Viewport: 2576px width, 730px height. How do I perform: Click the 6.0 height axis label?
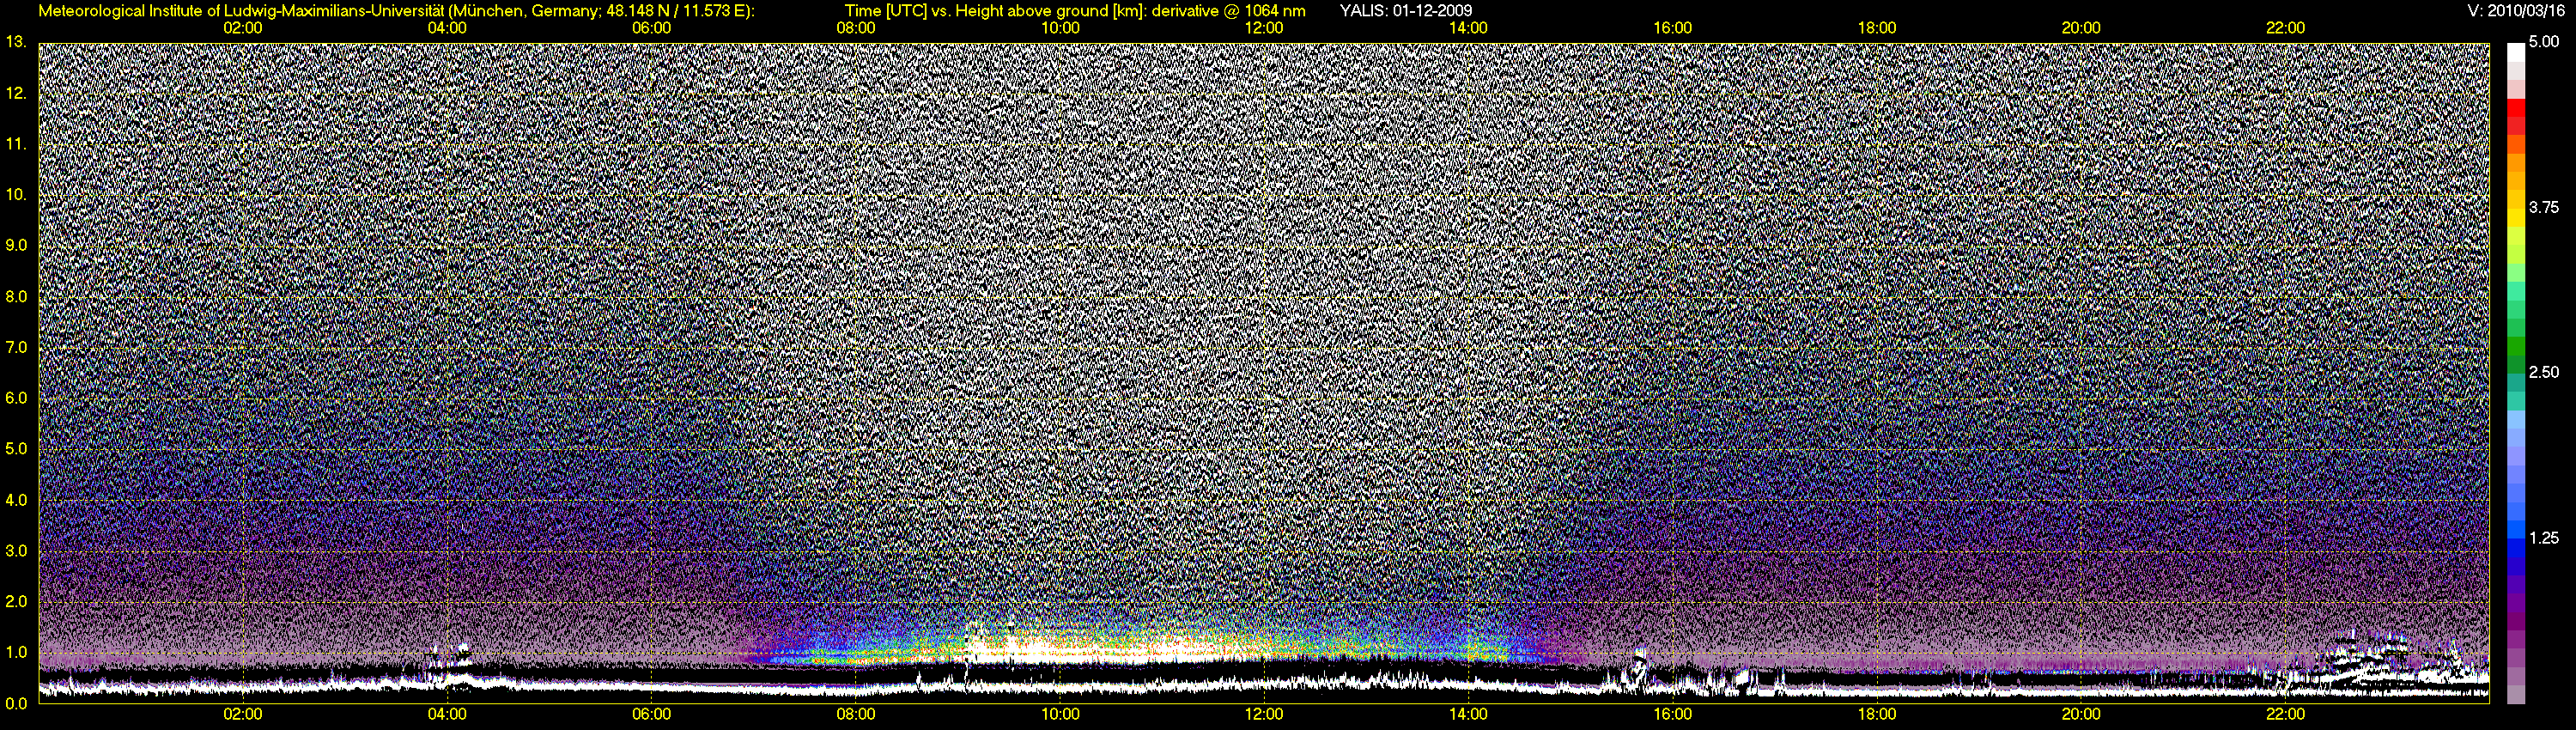(16, 398)
